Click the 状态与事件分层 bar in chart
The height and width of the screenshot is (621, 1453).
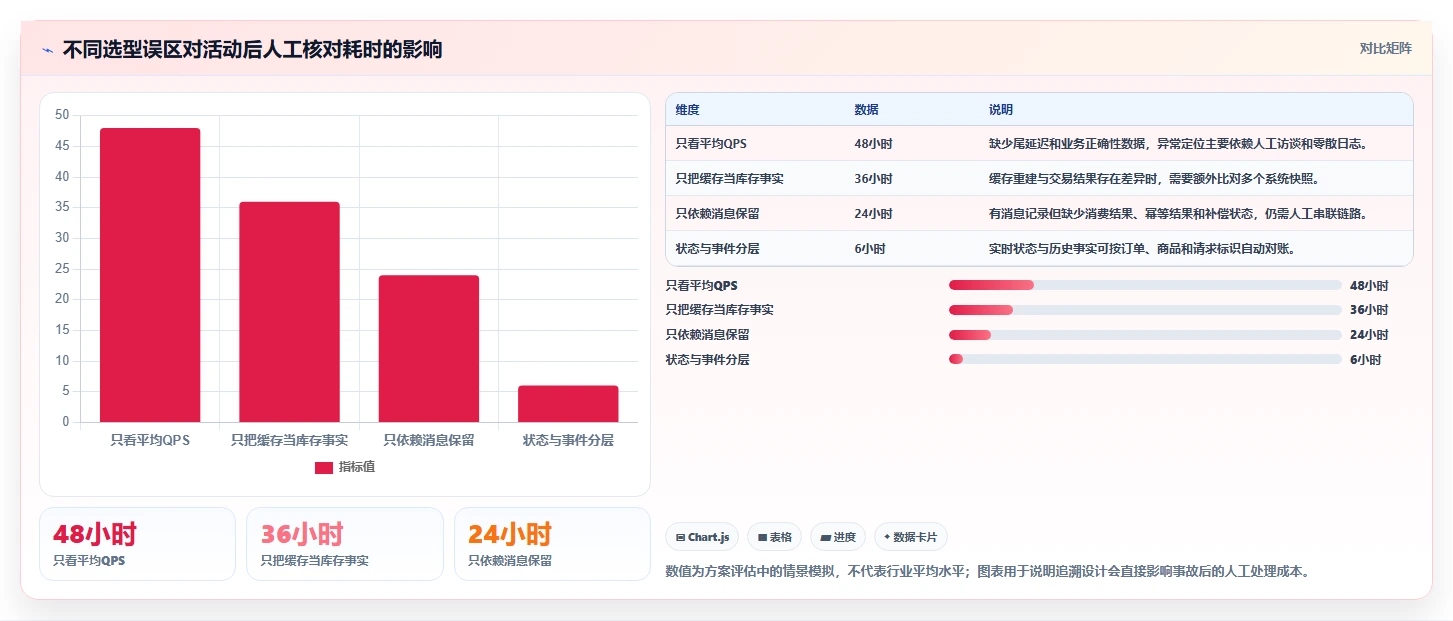click(x=568, y=404)
